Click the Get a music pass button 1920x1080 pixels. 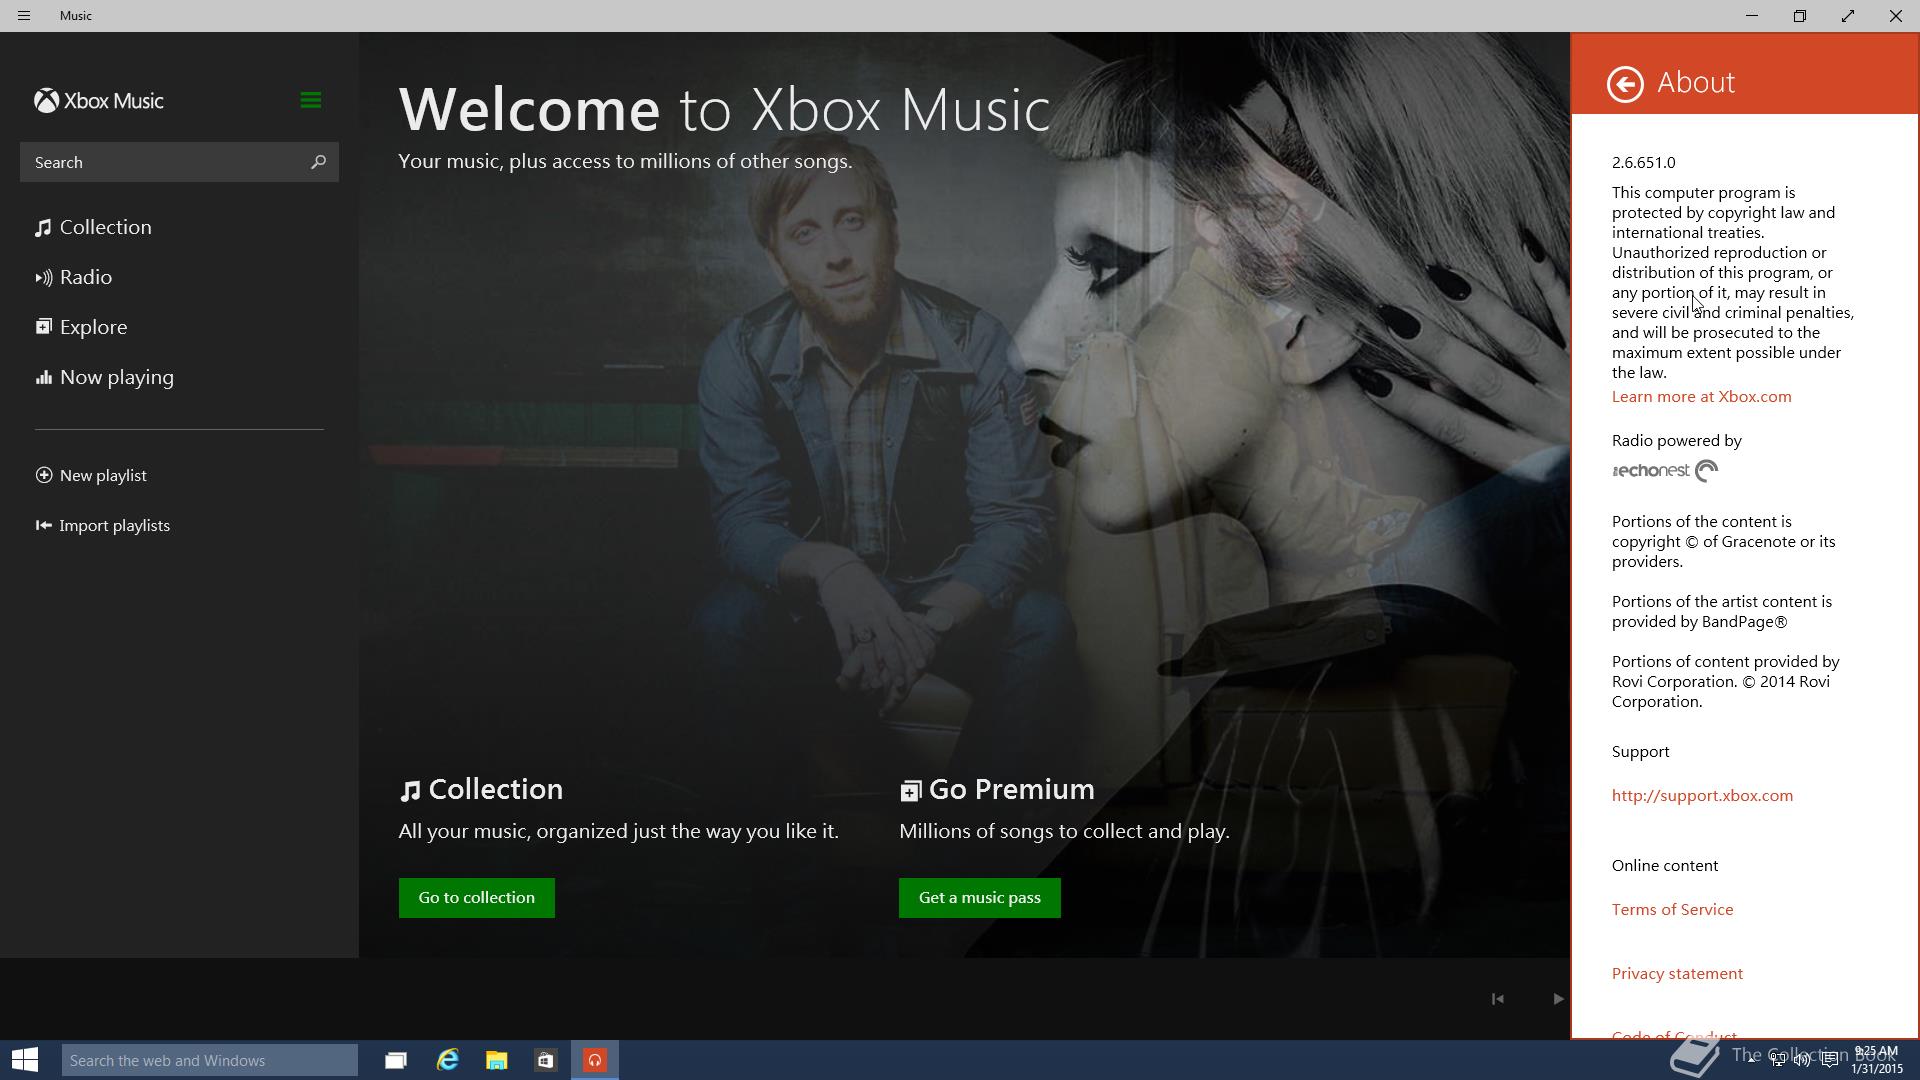(x=980, y=898)
